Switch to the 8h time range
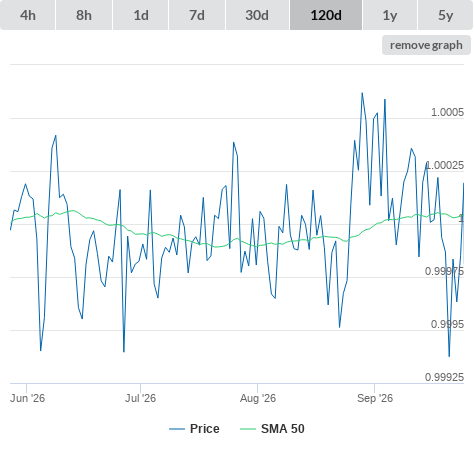The height and width of the screenshot is (455, 474). click(84, 15)
